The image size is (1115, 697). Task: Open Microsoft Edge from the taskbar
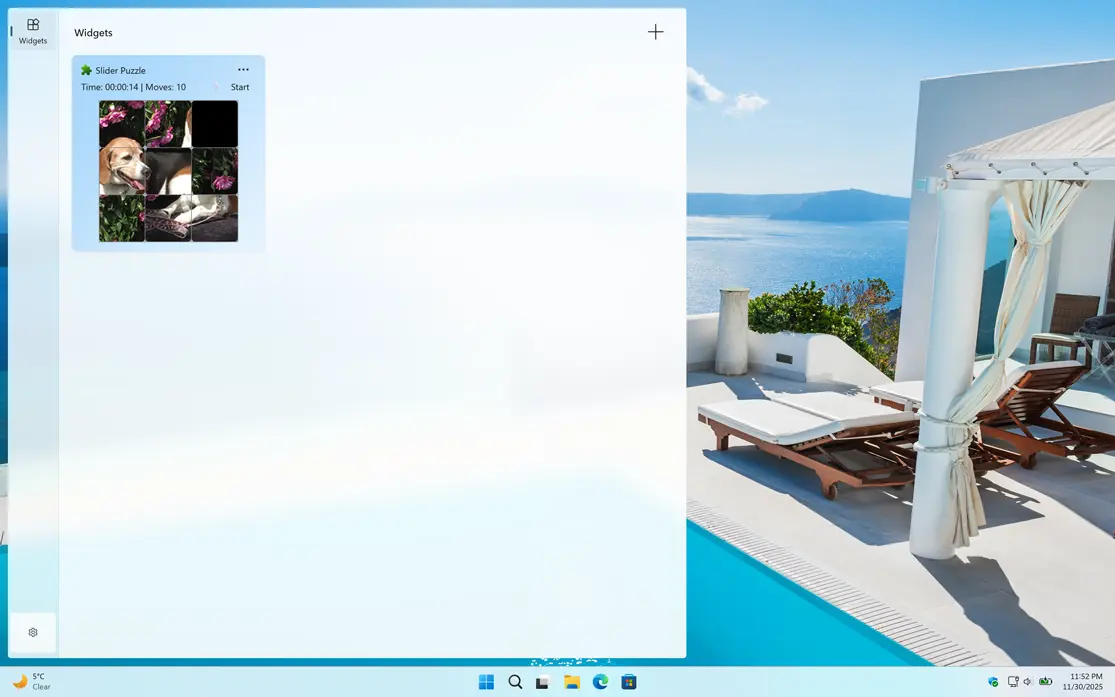click(599, 681)
